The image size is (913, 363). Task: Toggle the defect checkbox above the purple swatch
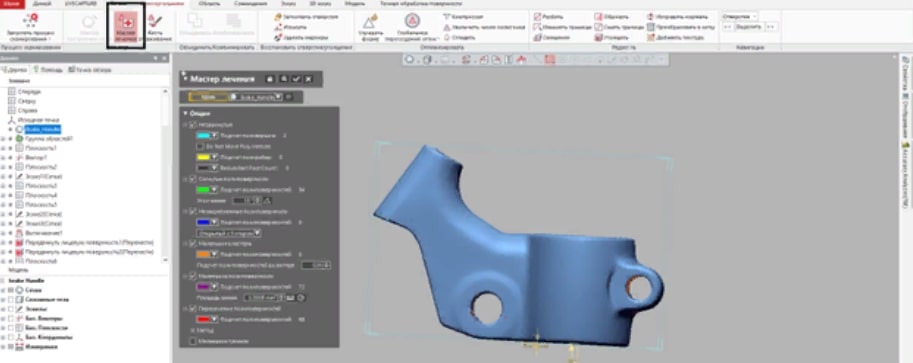[x=193, y=276]
